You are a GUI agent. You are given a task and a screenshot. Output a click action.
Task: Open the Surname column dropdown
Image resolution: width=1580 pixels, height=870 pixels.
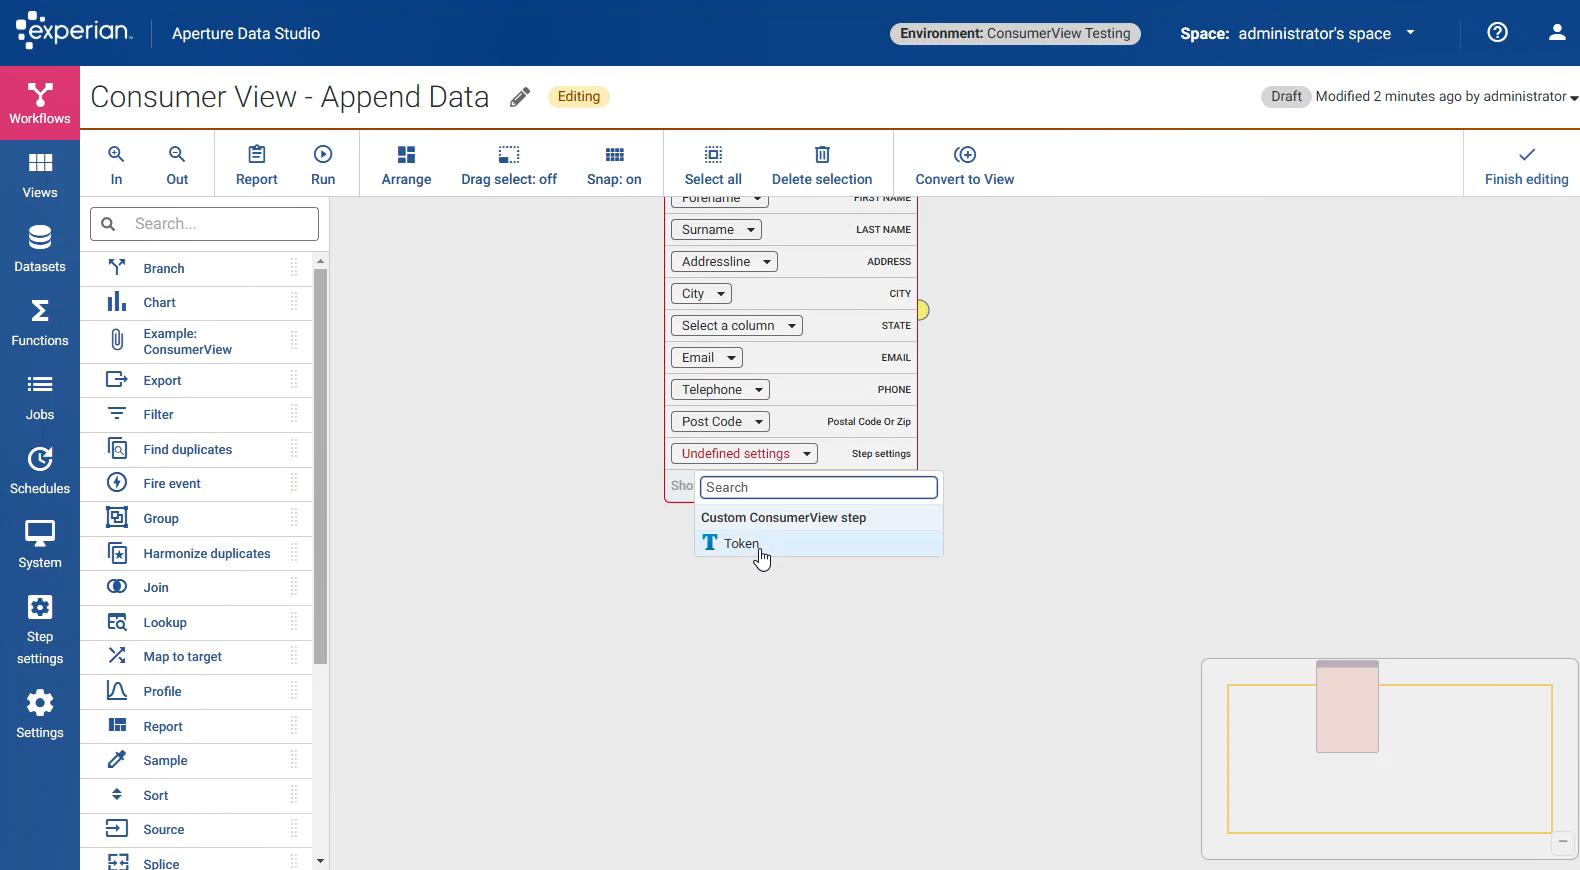pyautogui.click(x=716, y=230)
